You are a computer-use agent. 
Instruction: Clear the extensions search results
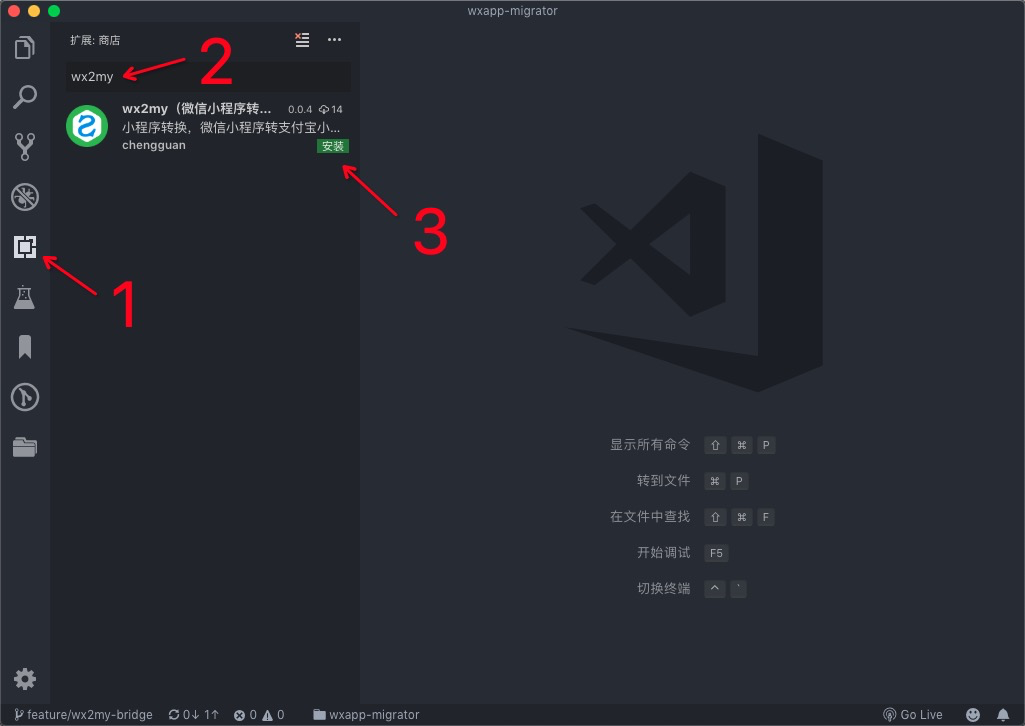pos(302,40)
